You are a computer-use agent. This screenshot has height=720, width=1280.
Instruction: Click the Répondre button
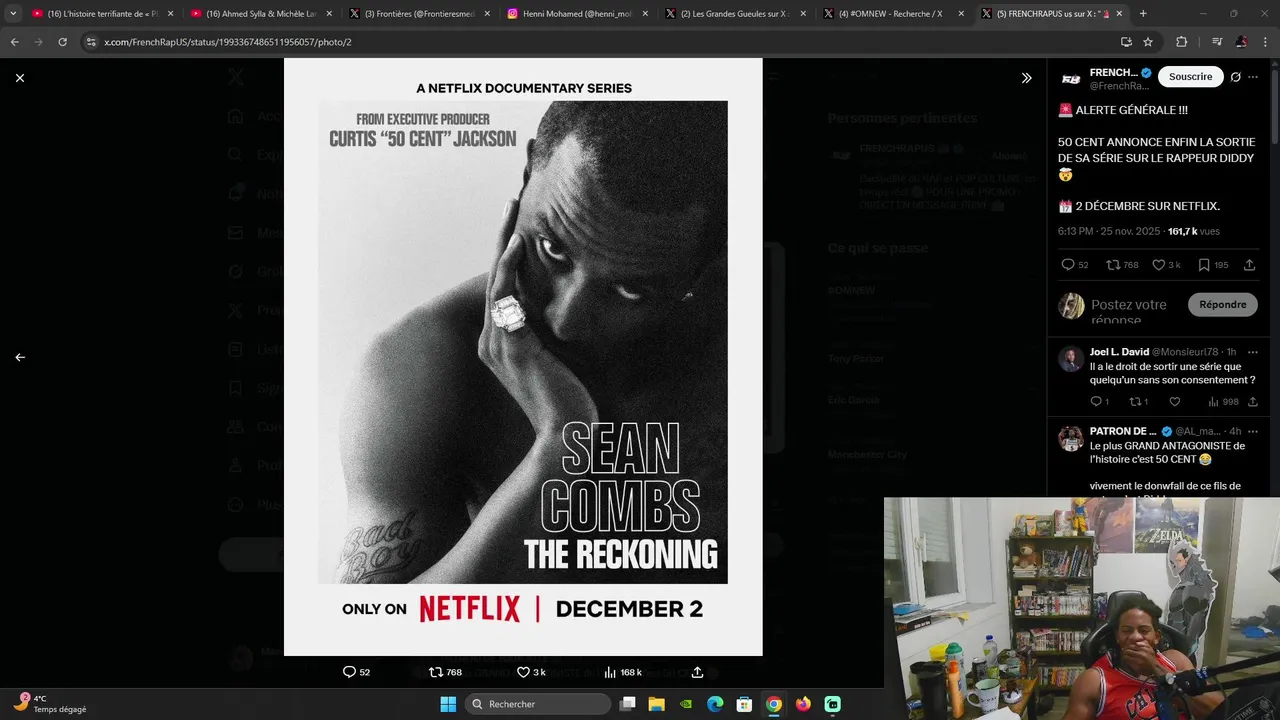click(x=1223, y=304)
